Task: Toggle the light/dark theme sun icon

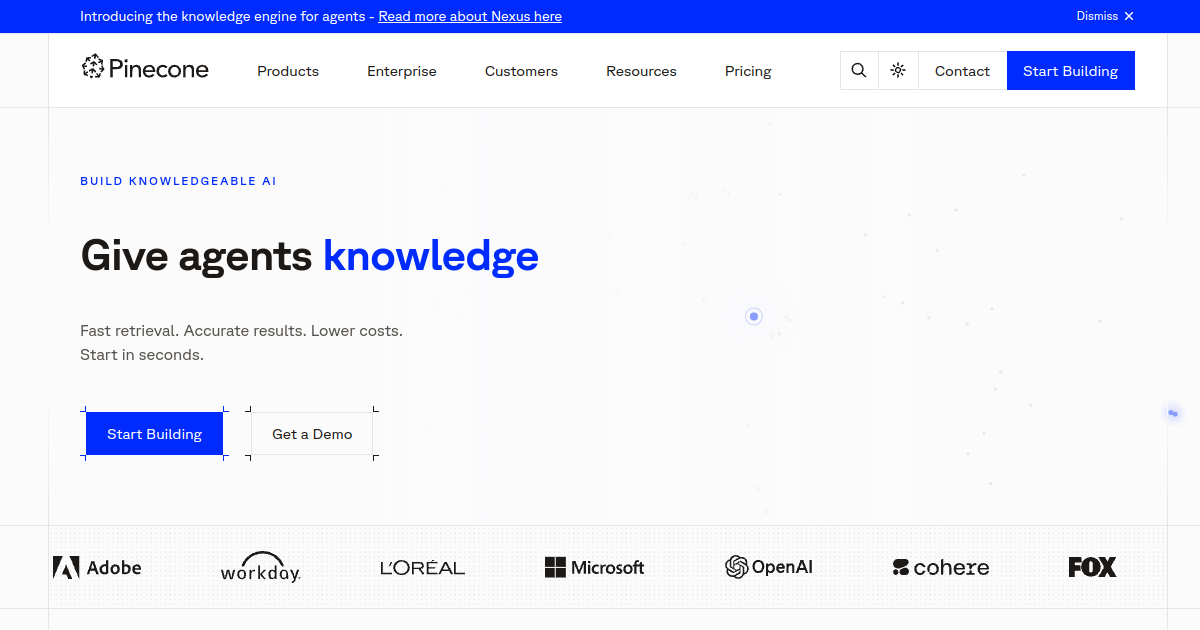Action: point(898,71)
